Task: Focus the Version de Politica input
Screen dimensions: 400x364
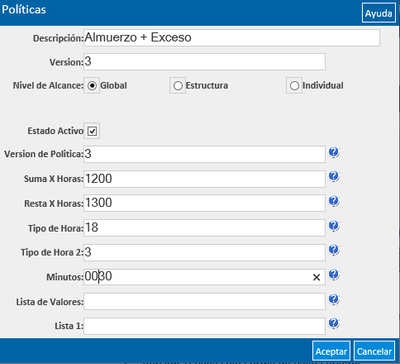Action: click(x=204, y=154)
